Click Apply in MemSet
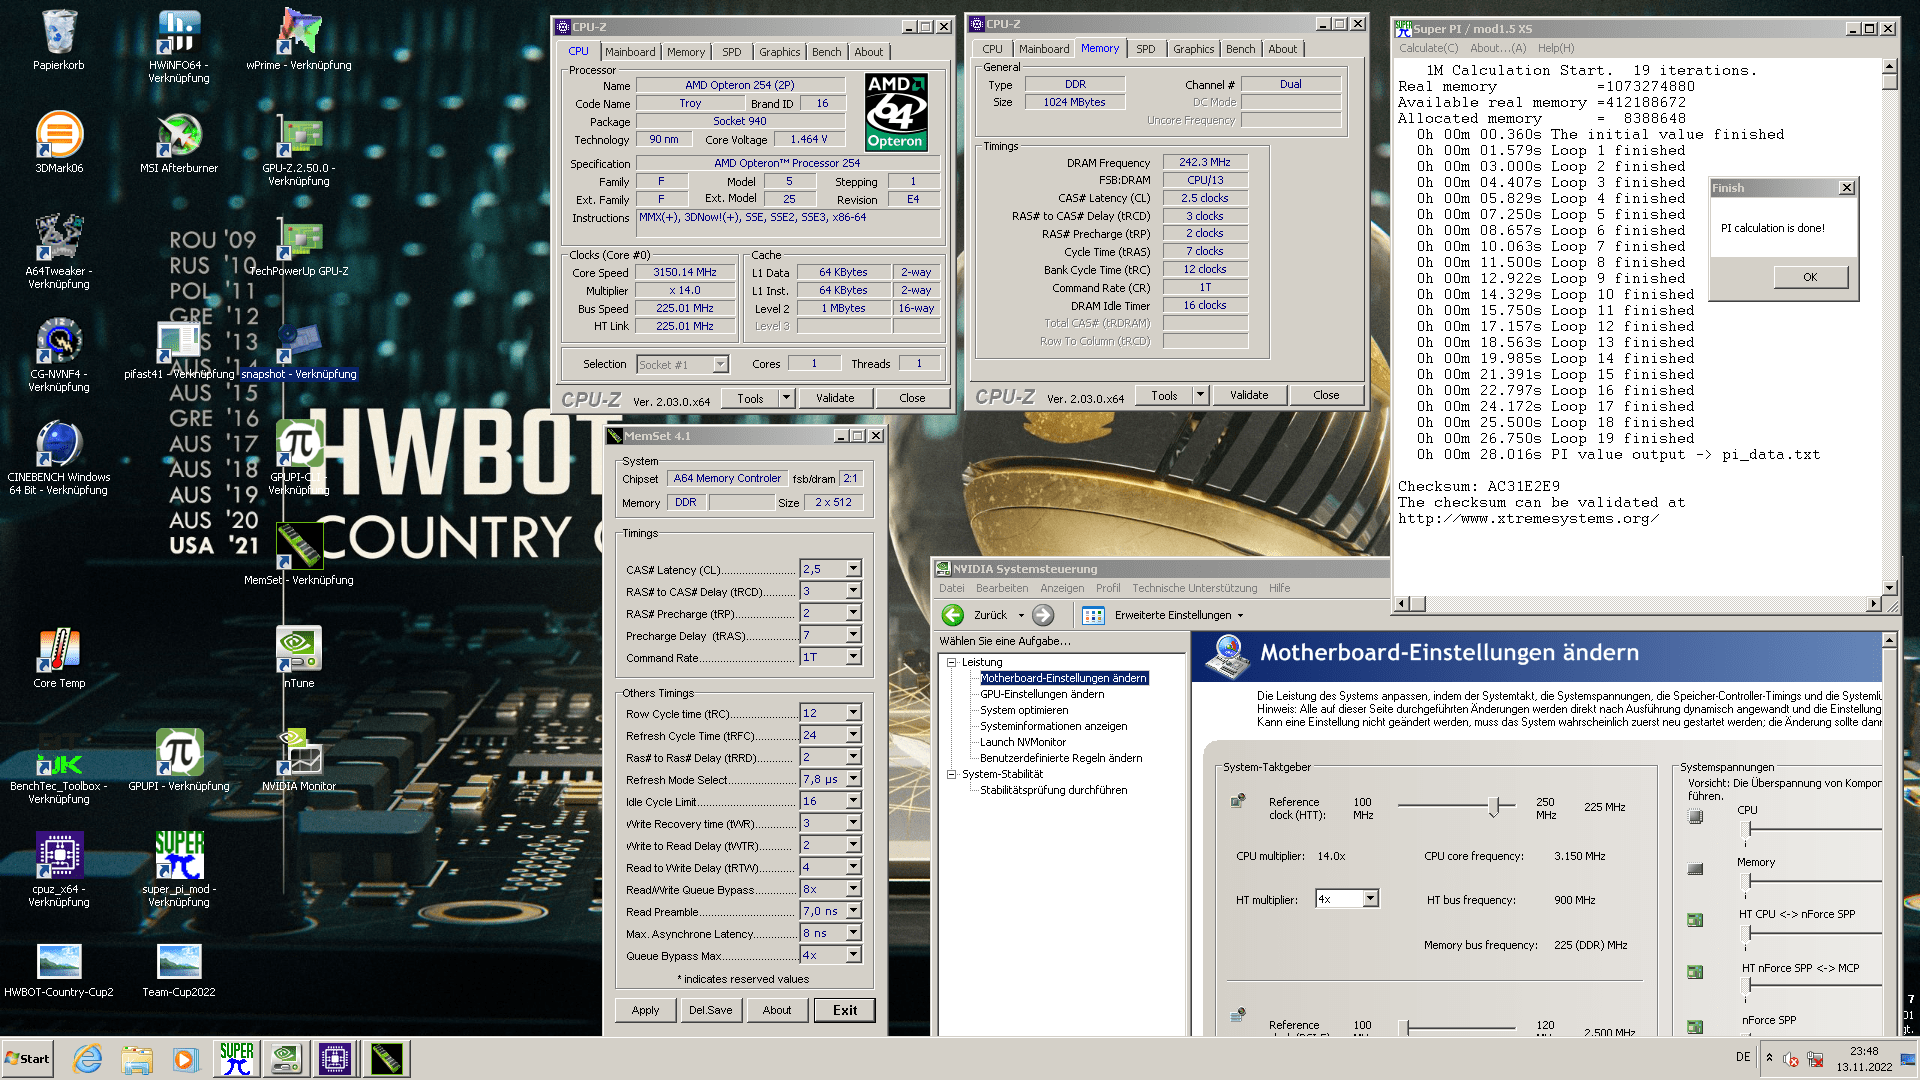Image resolution: width=1920 pixels, height=1080 pixels. [x=645, y=1010]
